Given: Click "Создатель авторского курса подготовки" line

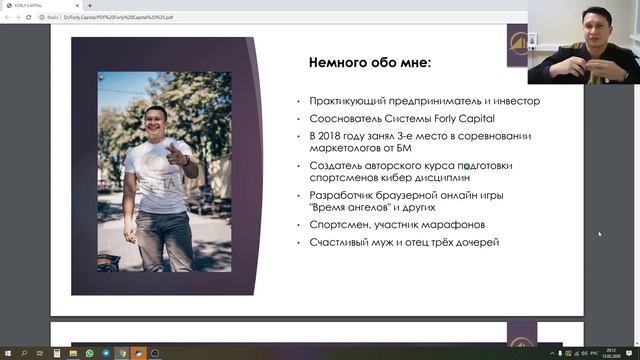Looking at the screenshot, I should click(411, 166).
